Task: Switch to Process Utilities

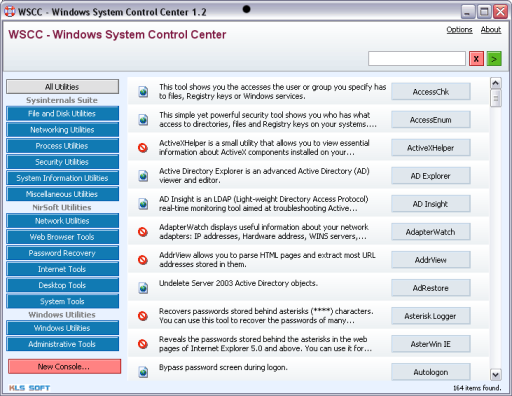Action: [62, 146]
